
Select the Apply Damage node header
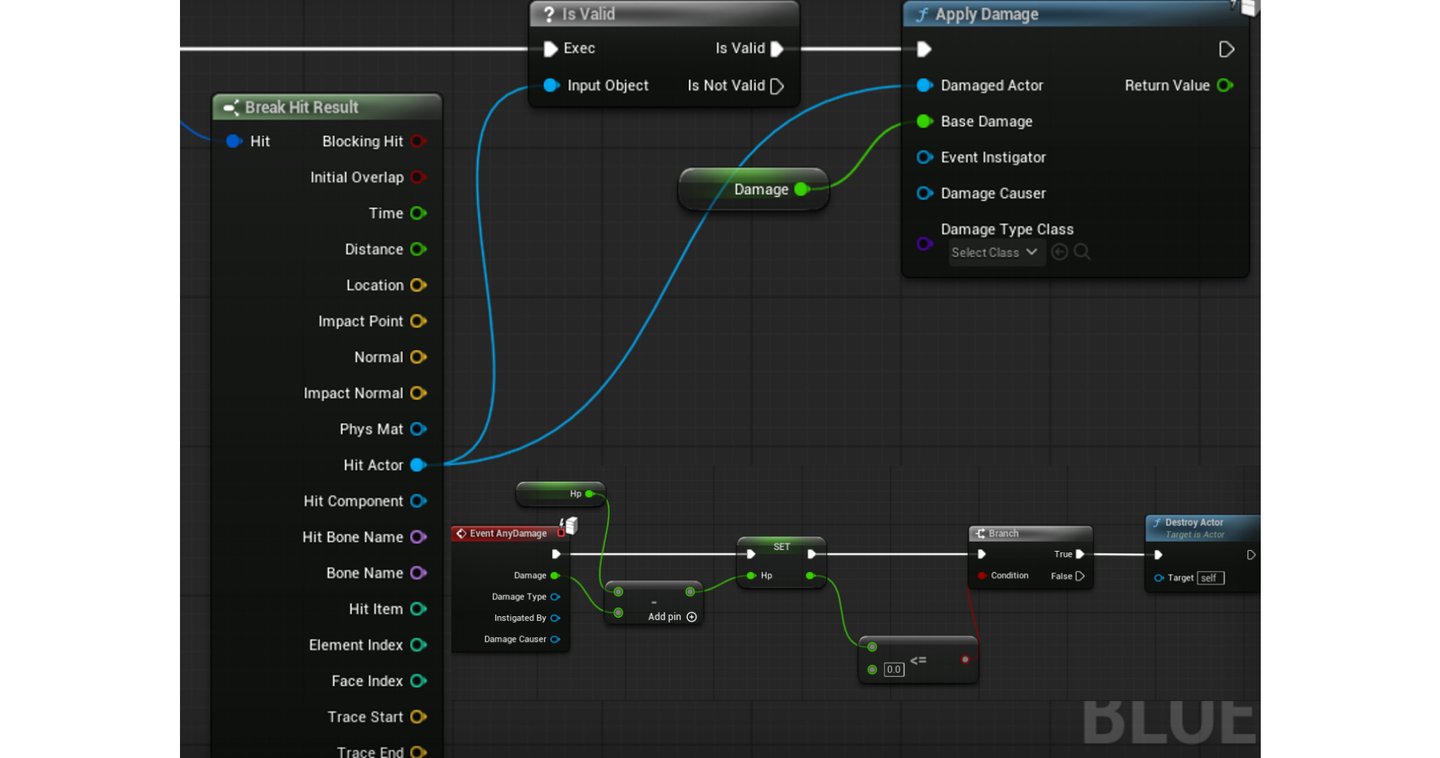1076,14
